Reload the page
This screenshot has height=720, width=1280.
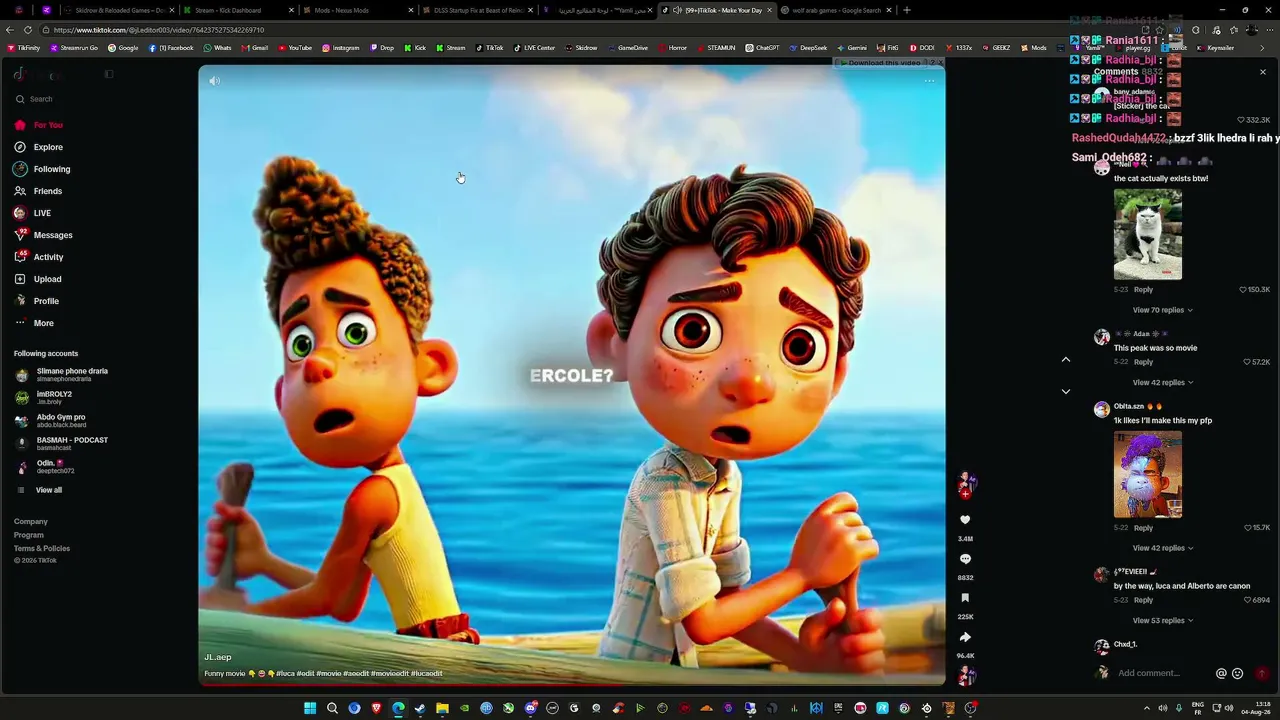click(x=28, y=30)
